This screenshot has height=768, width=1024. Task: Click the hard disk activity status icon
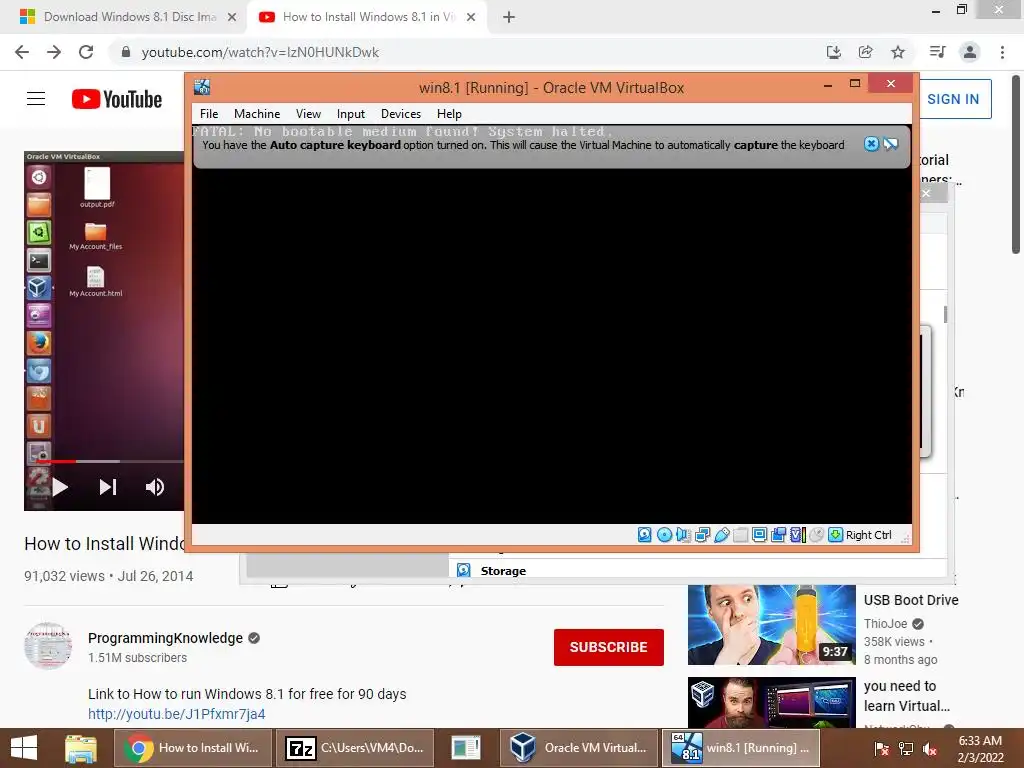click(645, 535)
